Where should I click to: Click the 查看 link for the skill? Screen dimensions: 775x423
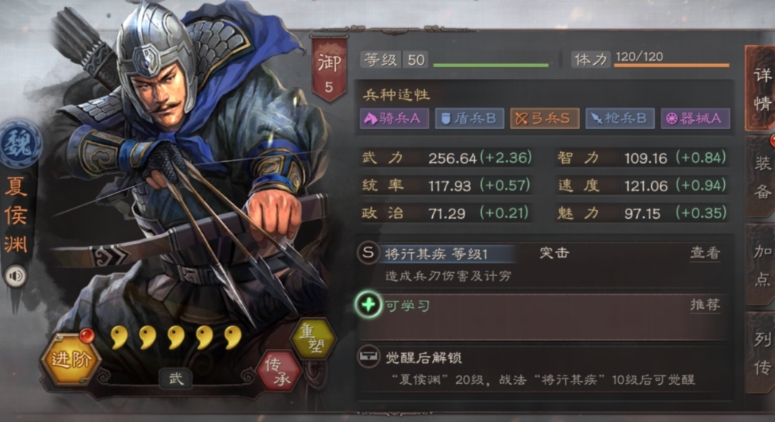pyautogui.click(x=705, y=253)
